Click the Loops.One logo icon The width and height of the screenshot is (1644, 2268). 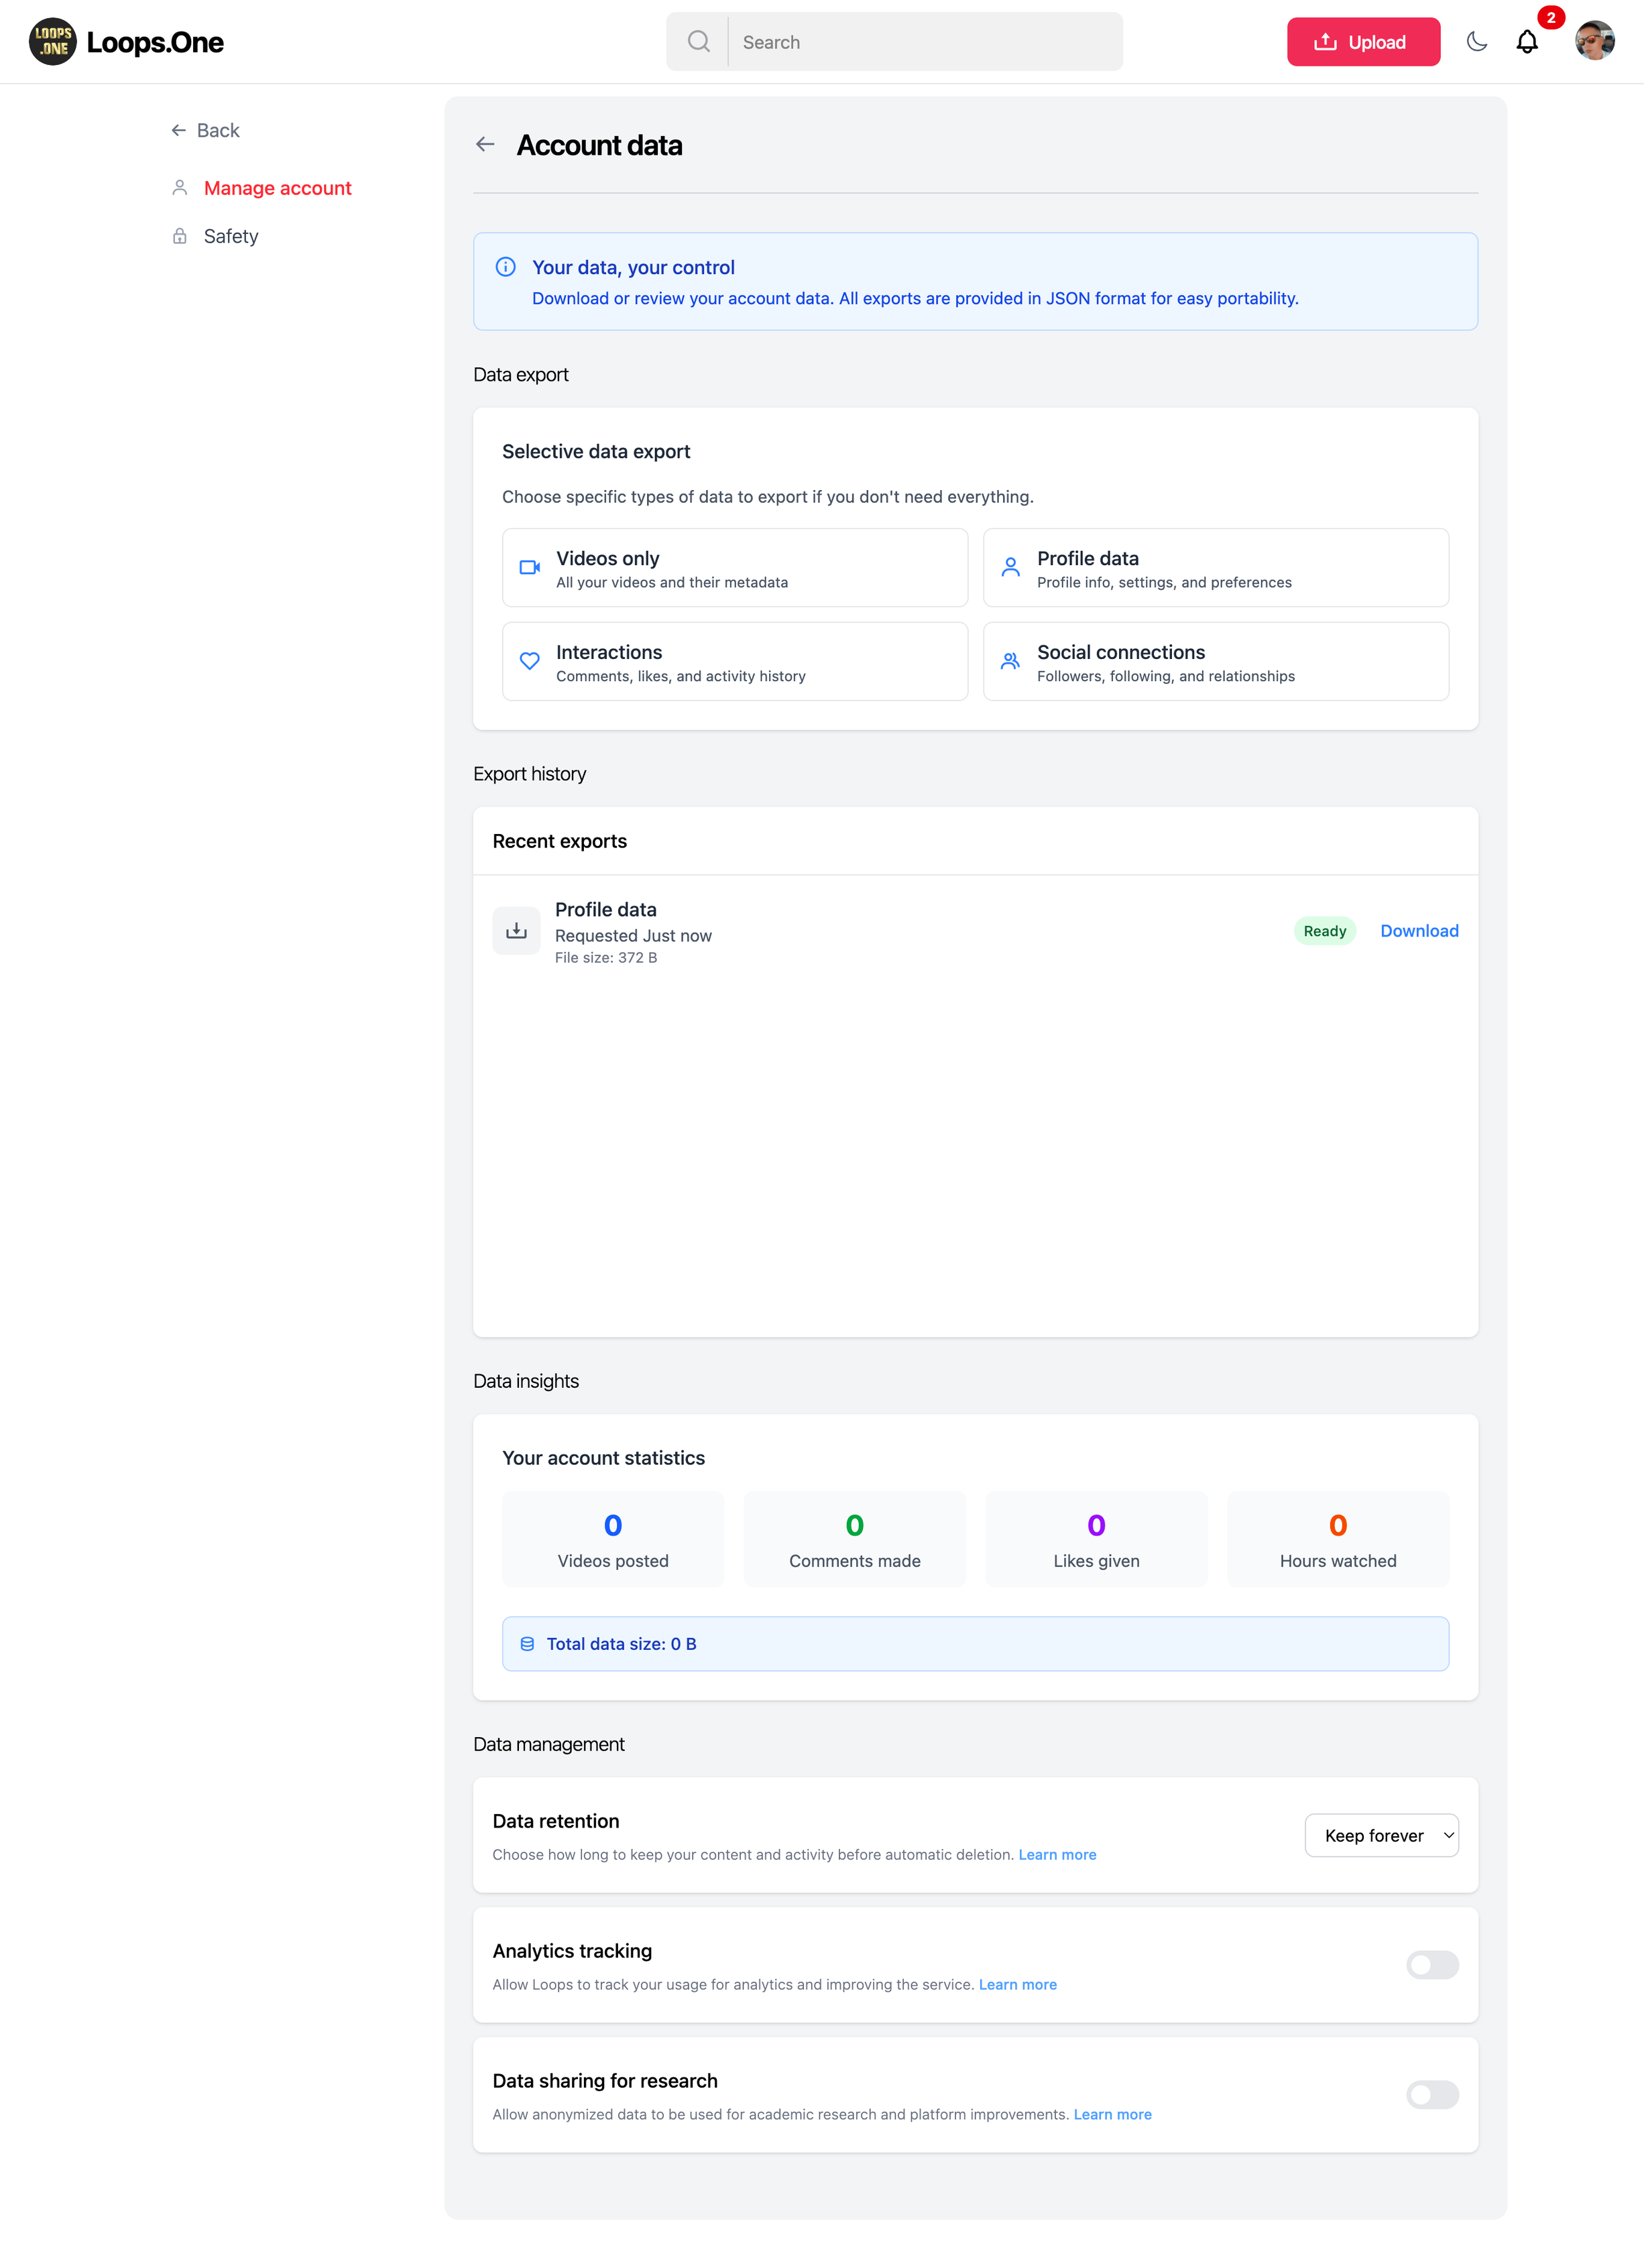[52, 42]
